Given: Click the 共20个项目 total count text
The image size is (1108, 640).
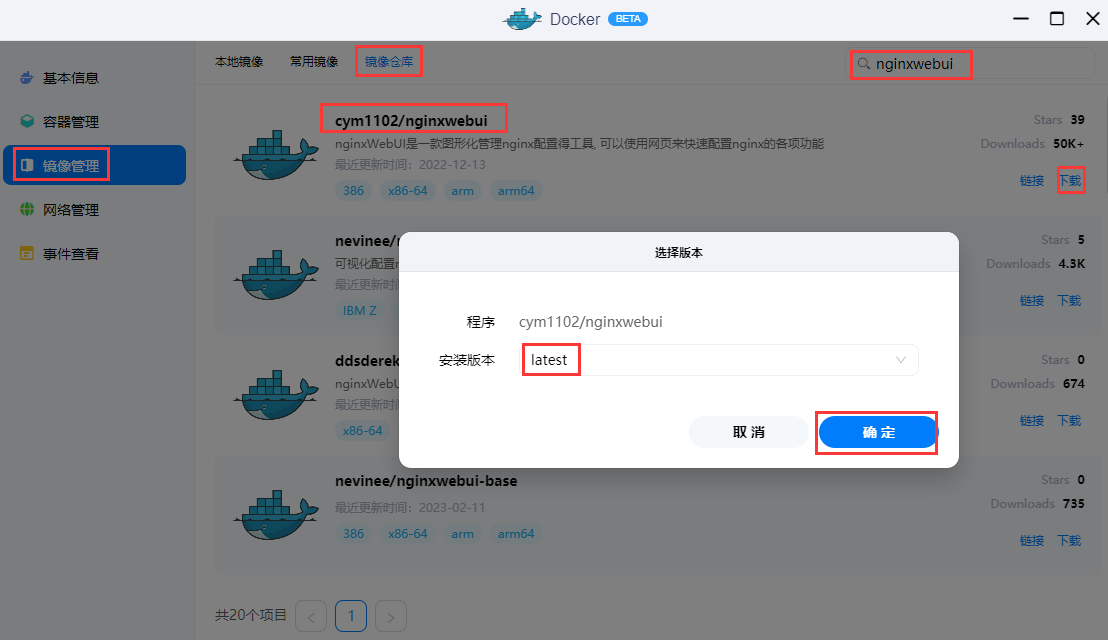Looking at the screenshot, I should [x=251, y=615].
